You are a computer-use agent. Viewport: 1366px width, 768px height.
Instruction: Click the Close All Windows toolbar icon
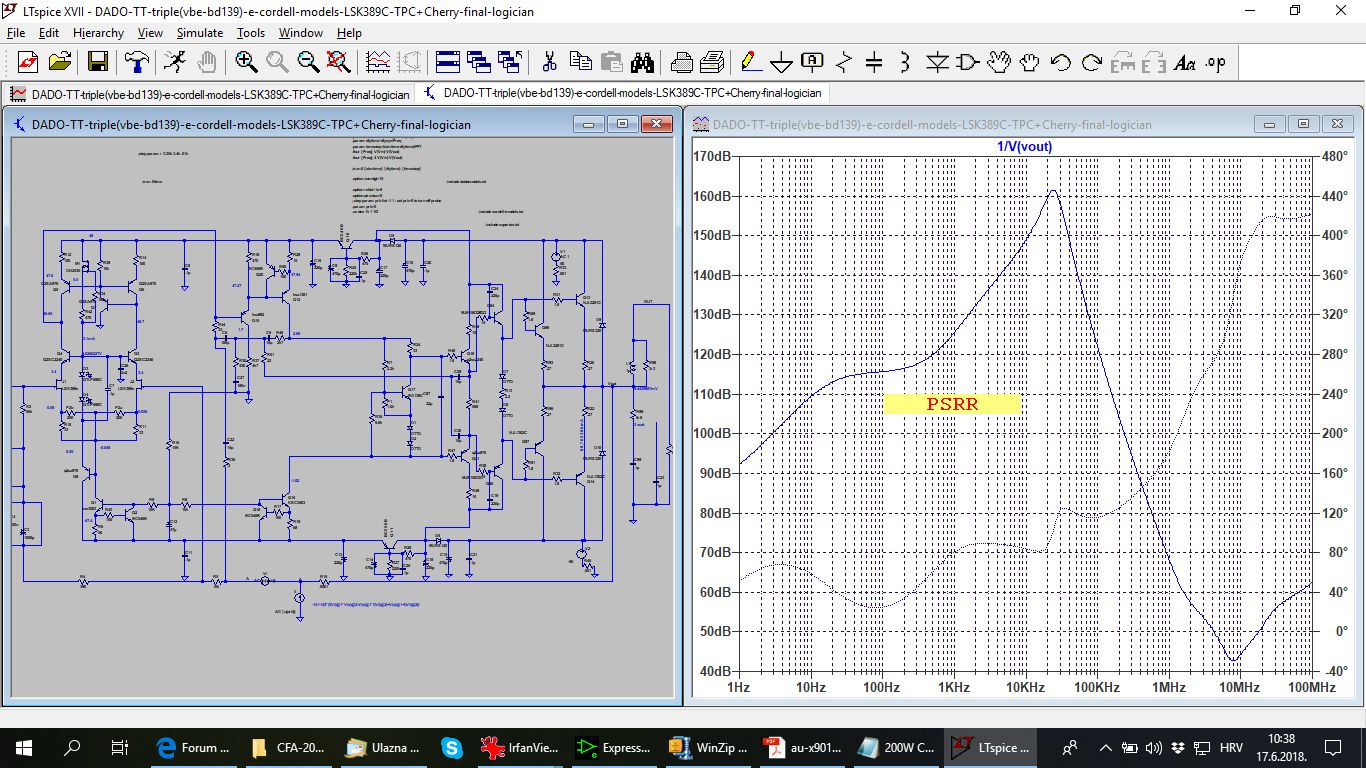click(x=510, y=62)
